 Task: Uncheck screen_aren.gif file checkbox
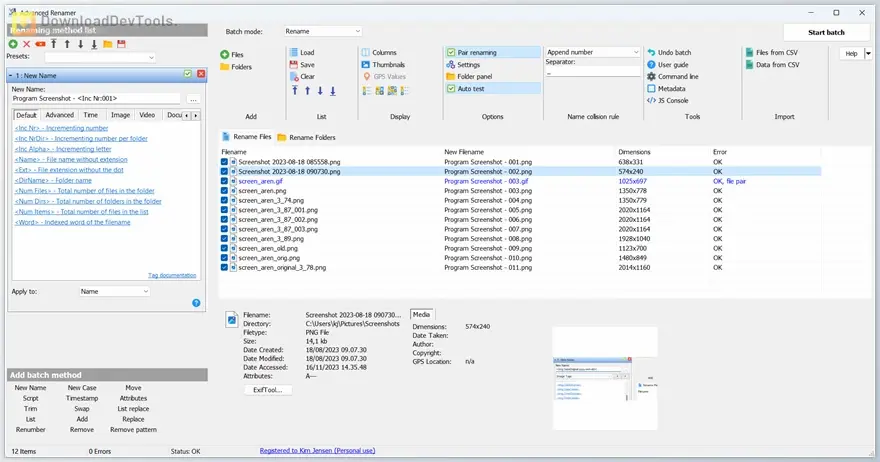tap(224, 181)
